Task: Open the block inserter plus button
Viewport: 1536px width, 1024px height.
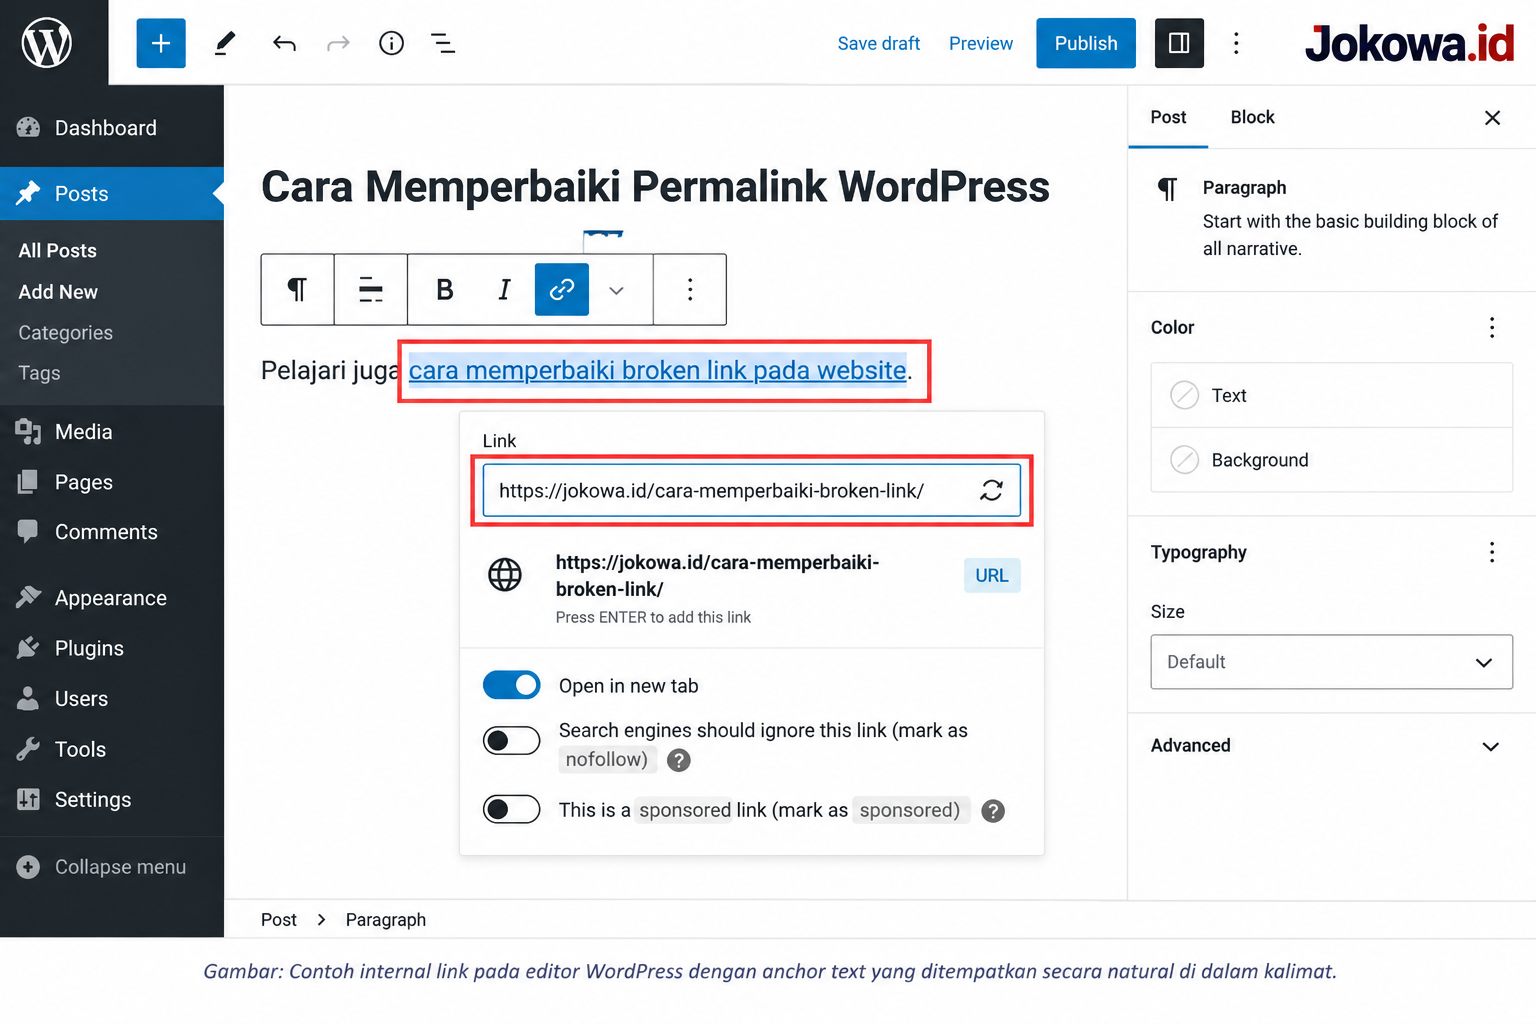Action: click(161, 43)
